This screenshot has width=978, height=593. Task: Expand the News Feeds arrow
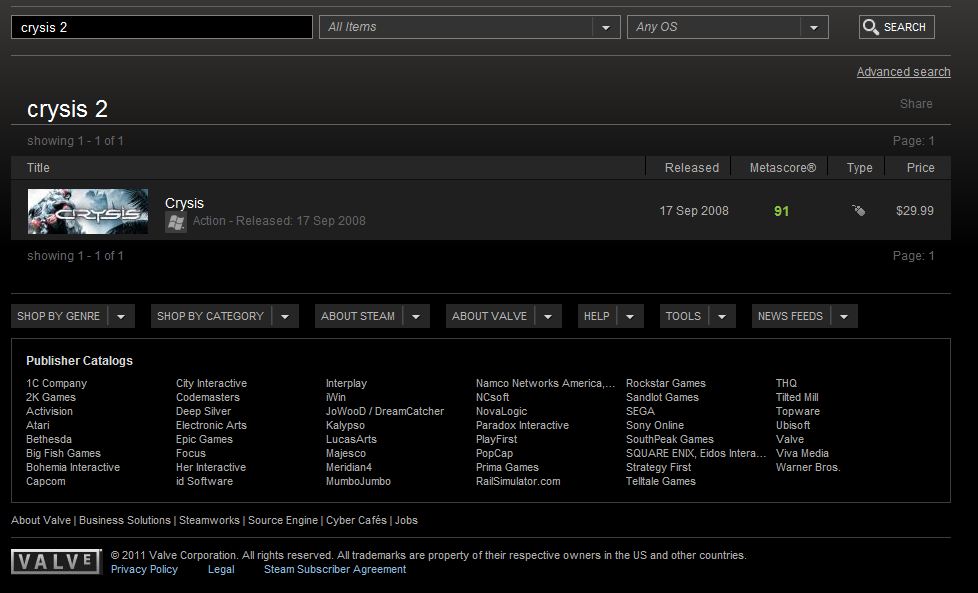[x=844, y=317]
